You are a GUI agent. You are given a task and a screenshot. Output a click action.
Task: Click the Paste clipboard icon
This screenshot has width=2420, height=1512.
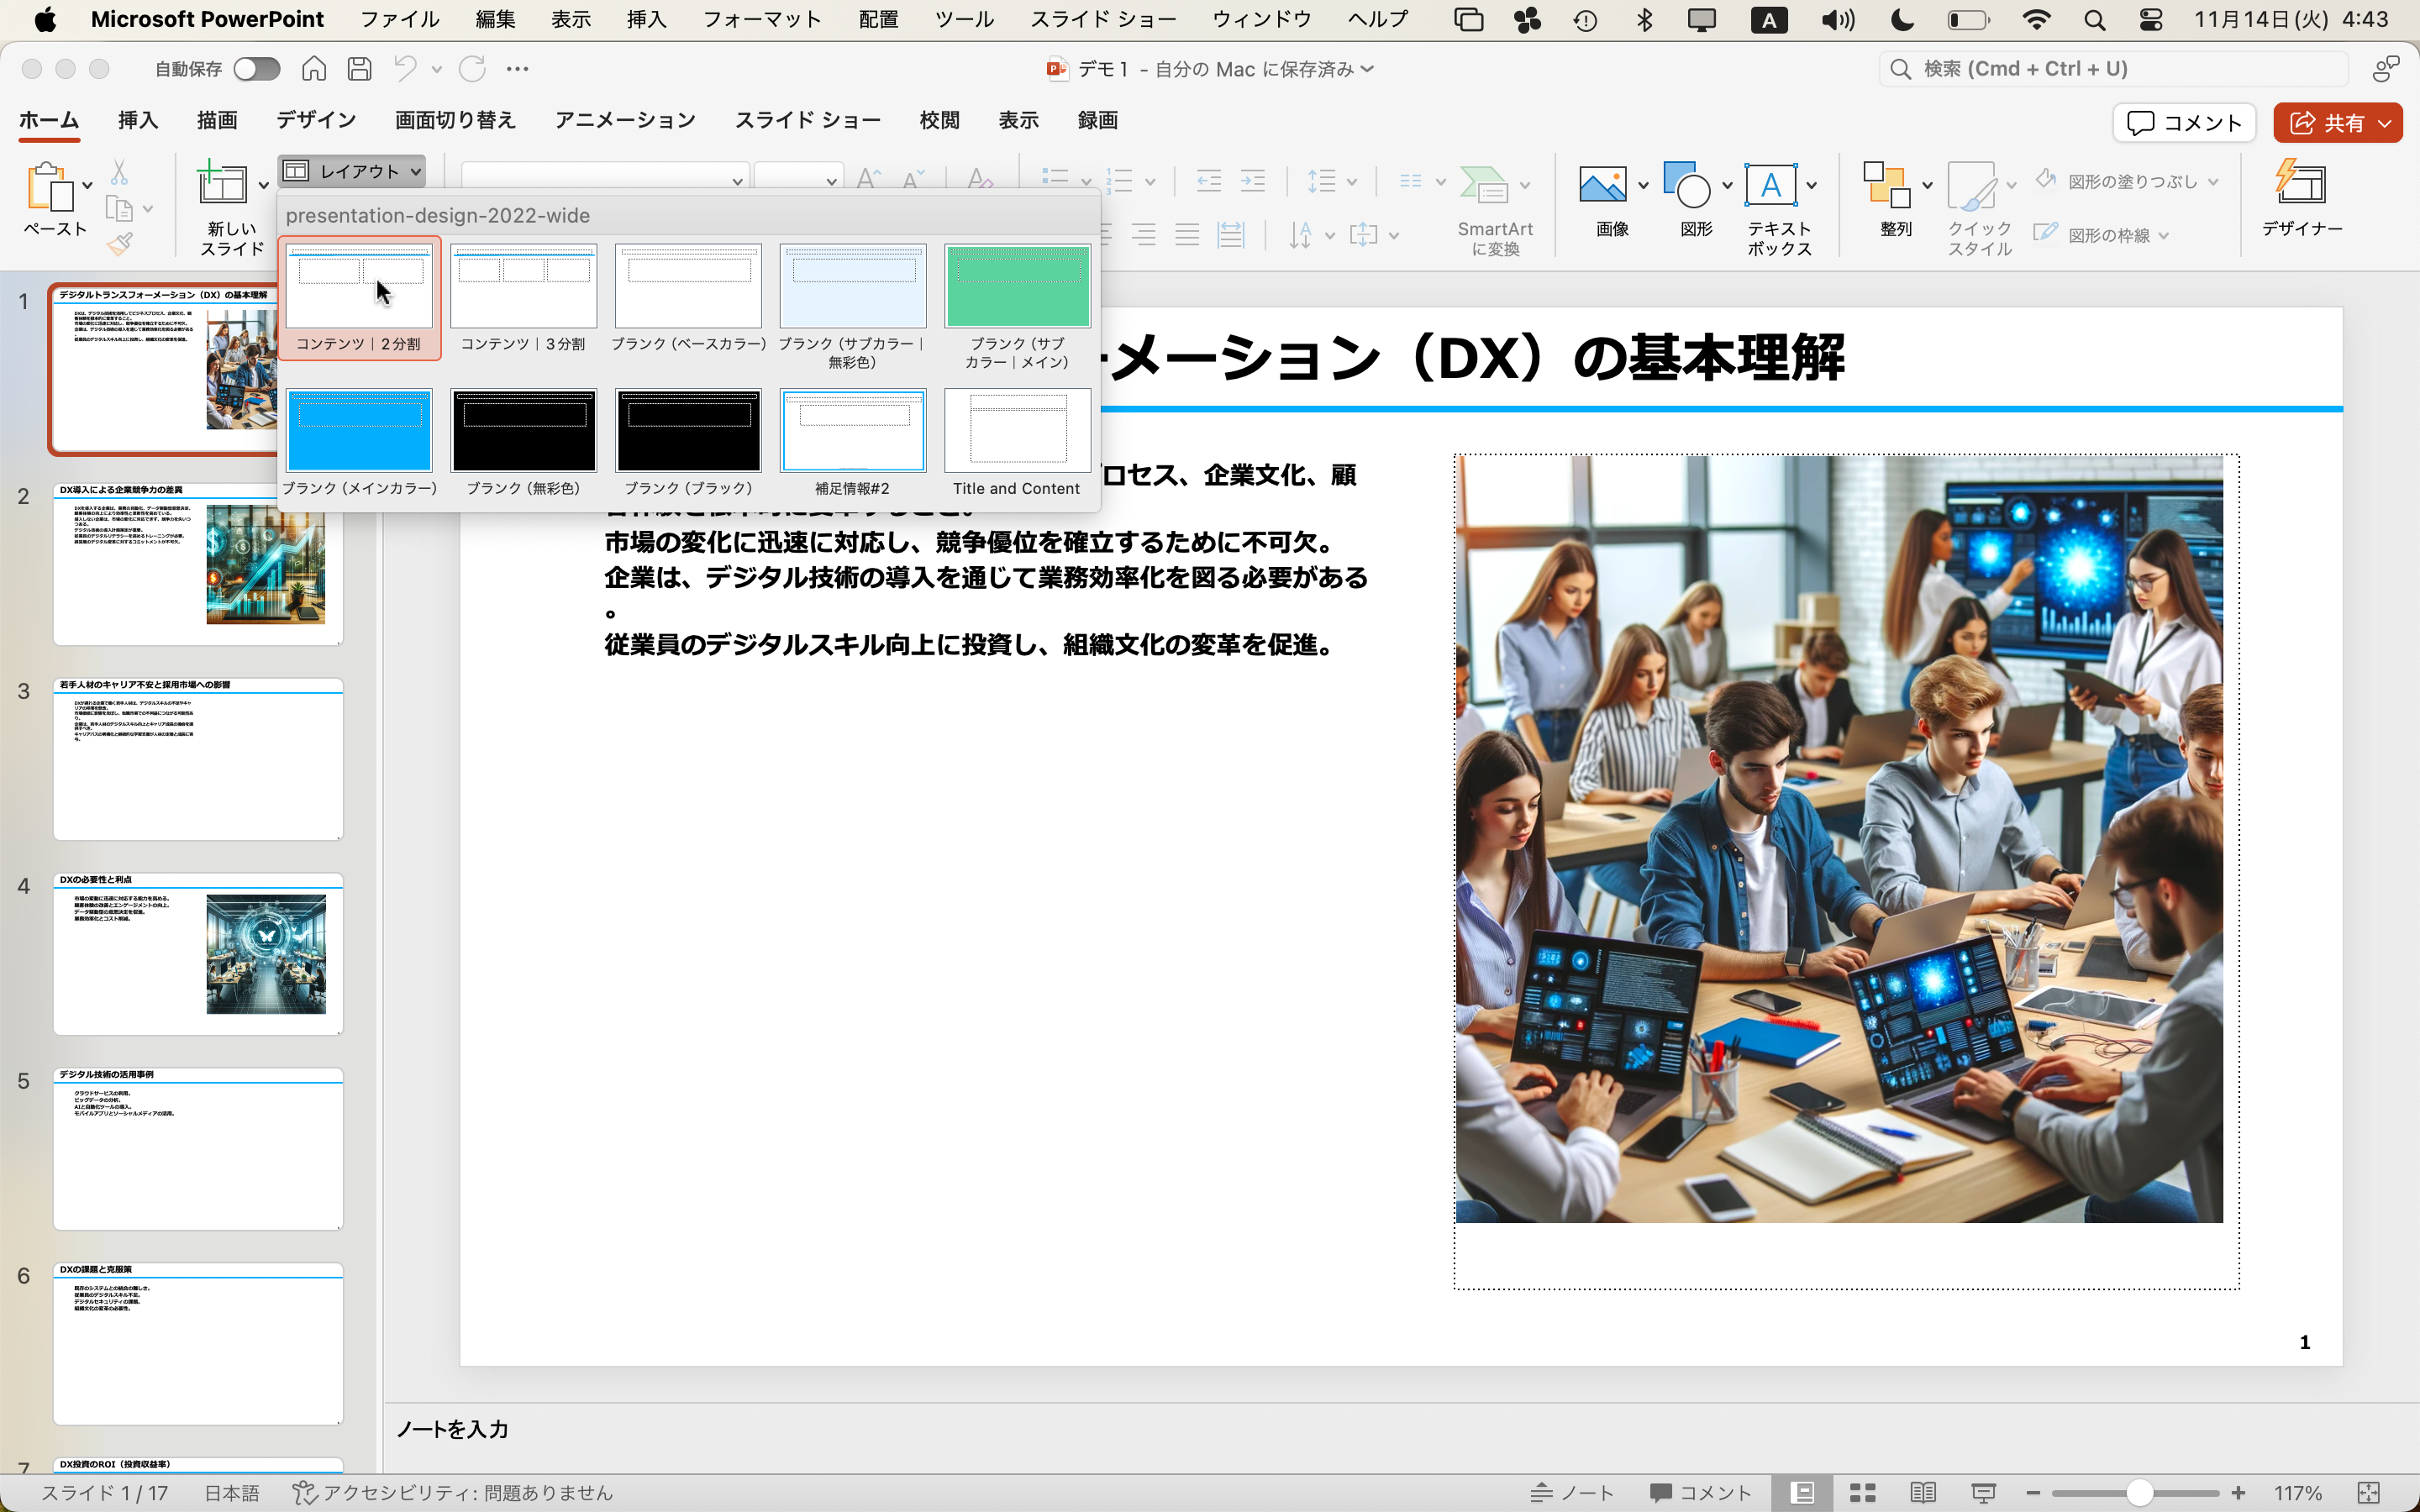coord(50,186)
